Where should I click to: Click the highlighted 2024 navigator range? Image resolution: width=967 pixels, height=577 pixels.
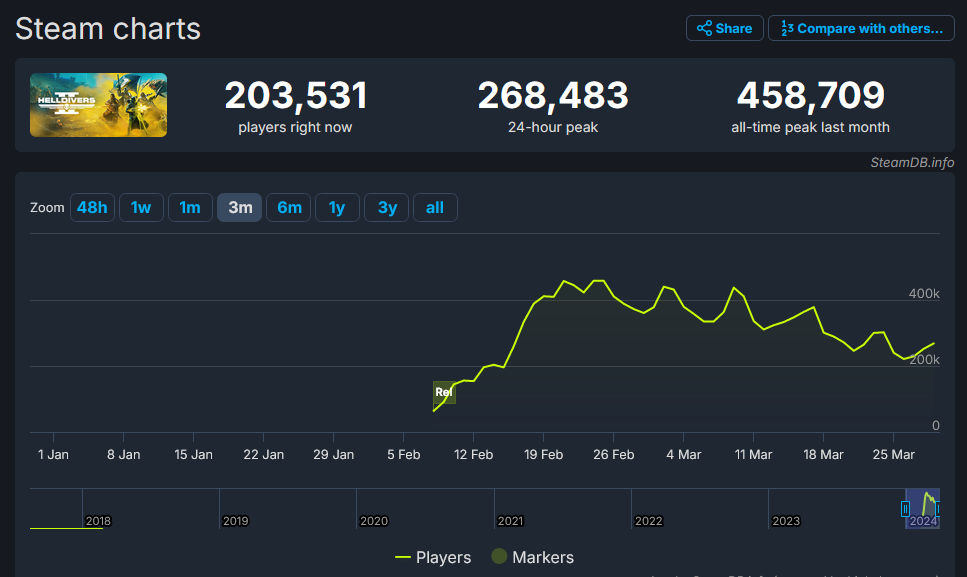[x=923, y=509]
